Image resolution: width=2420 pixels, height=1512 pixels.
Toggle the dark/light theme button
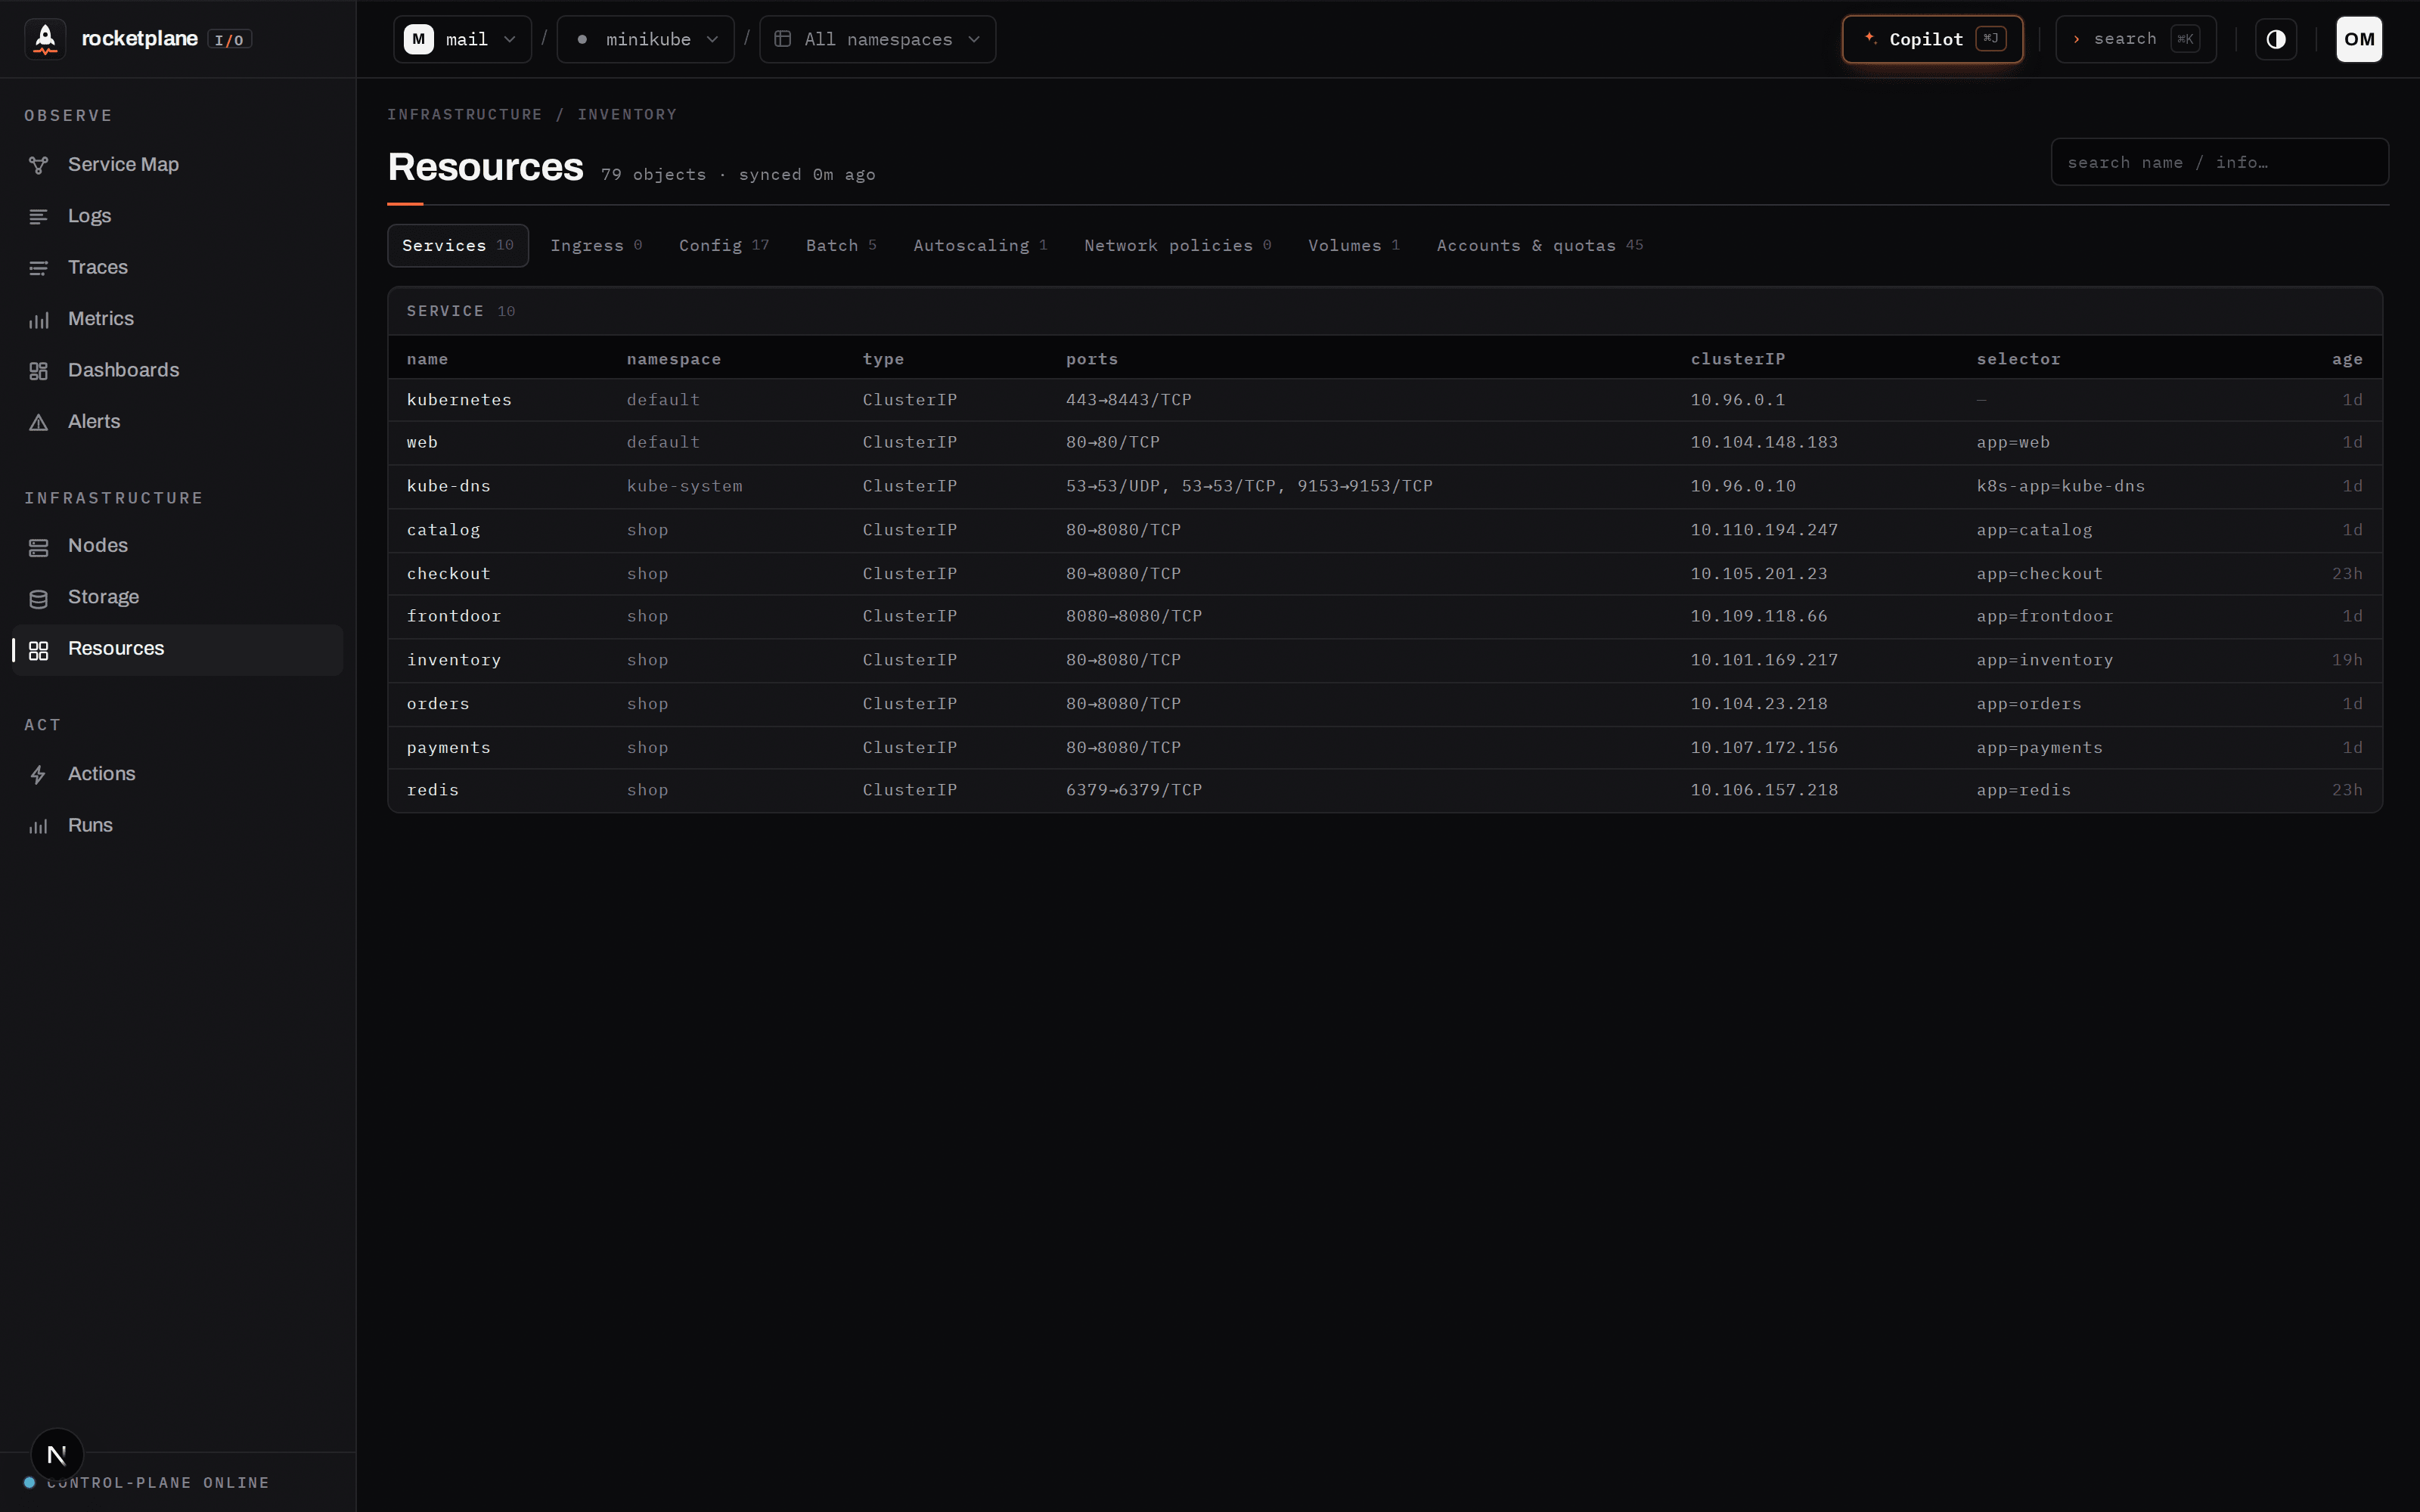pos(2275,39)
